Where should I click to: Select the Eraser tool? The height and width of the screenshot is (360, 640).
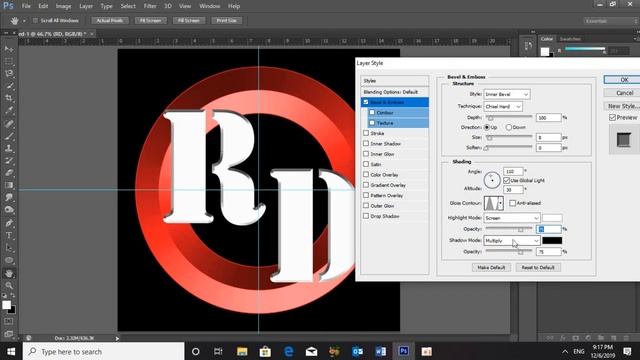(x=9, y=173)
